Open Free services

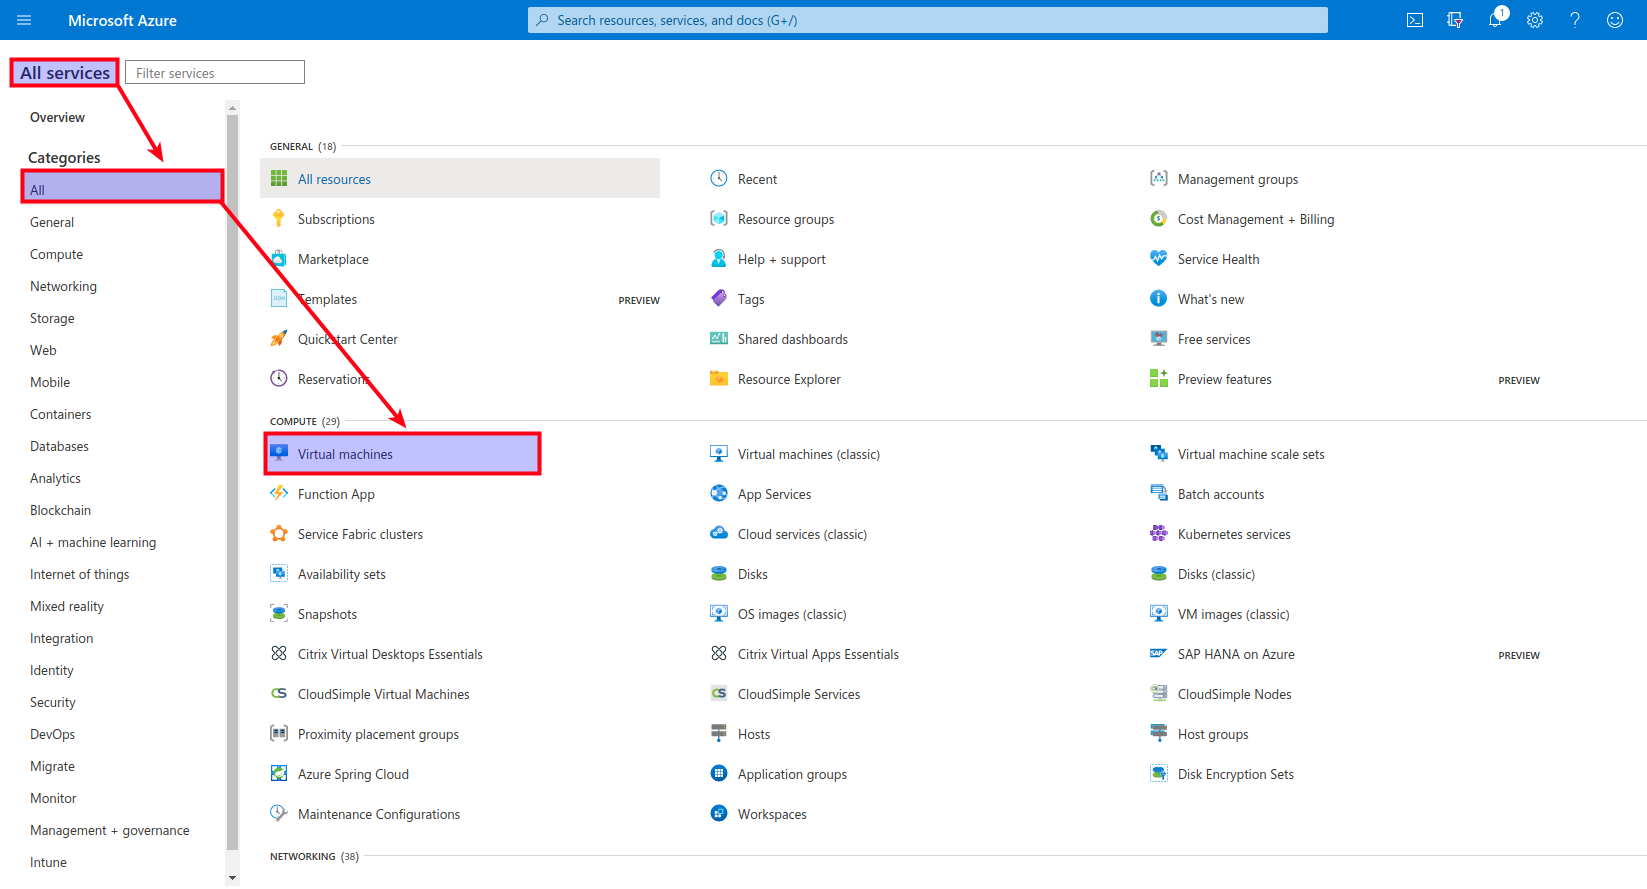pos(1214,339)
